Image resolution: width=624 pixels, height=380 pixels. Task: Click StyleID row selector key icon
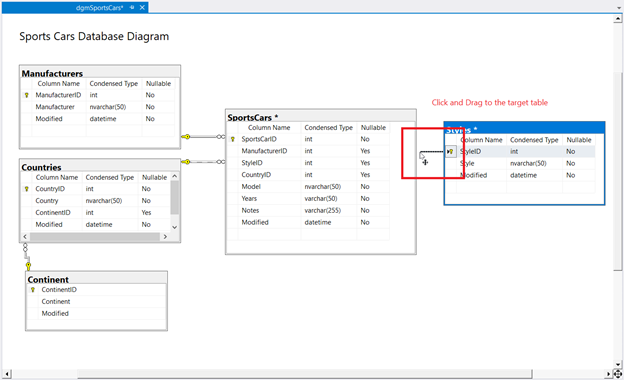coord(450,152)
